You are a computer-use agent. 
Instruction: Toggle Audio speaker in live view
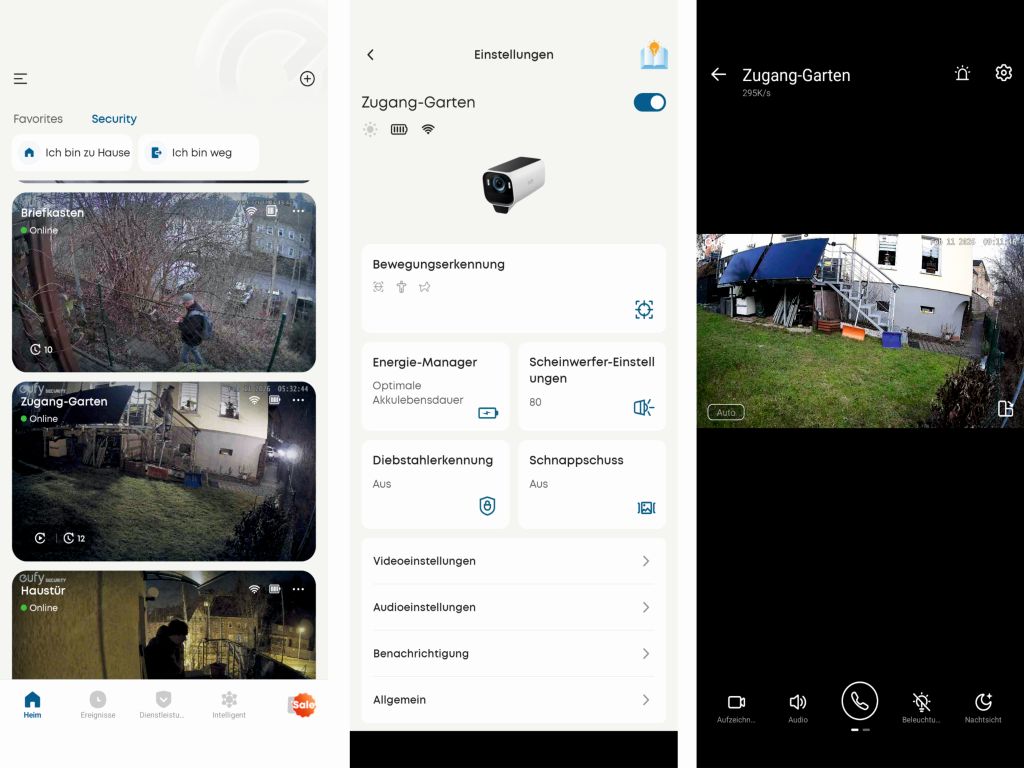point(797,703)
